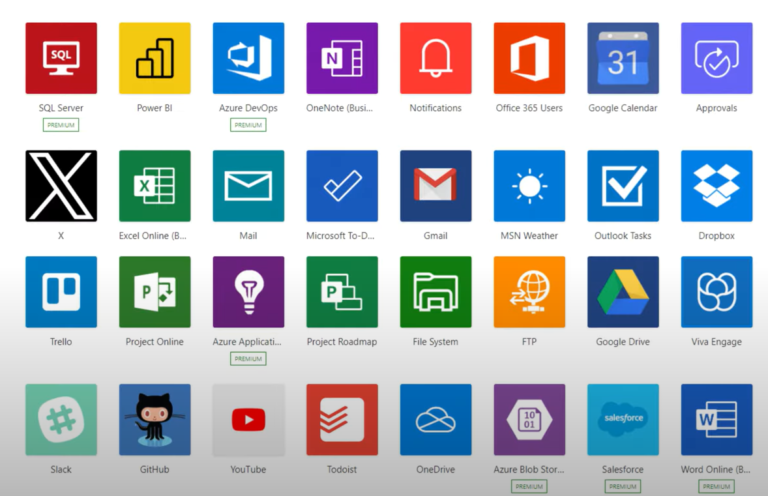This screenshot has height=496, width=768.
Task: Click the Premium badge under Azure Application Insights
Action: pos(248,359)
